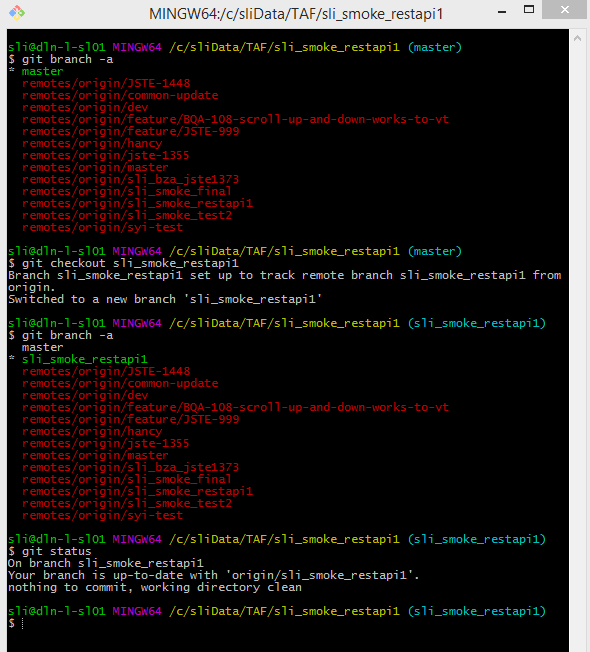Click second-list 'remotes/origin/hancy' entry
Image resolution: width=590 pixels, height=652 pixels.
(92, 432)
